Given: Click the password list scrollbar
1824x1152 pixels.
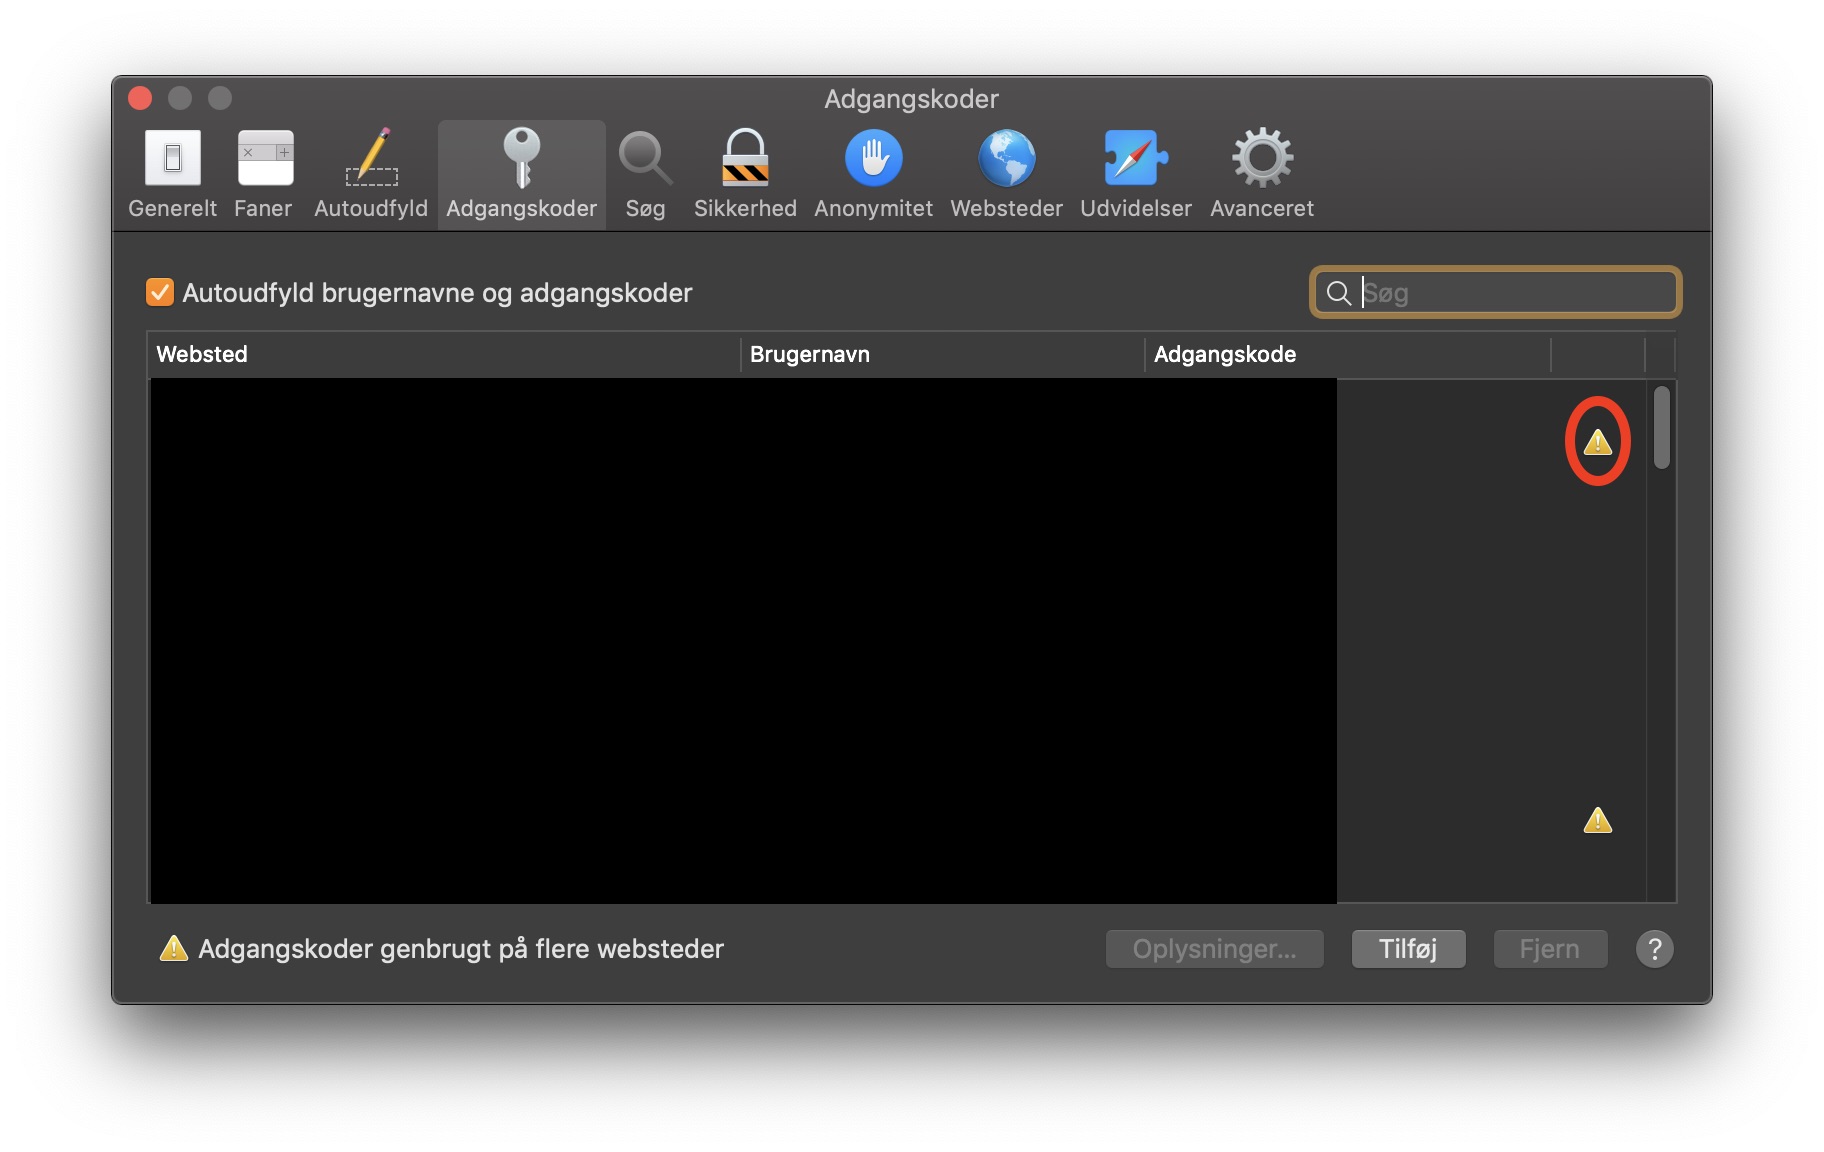Looking at the screenshot, I should (x=1662, y=427).
